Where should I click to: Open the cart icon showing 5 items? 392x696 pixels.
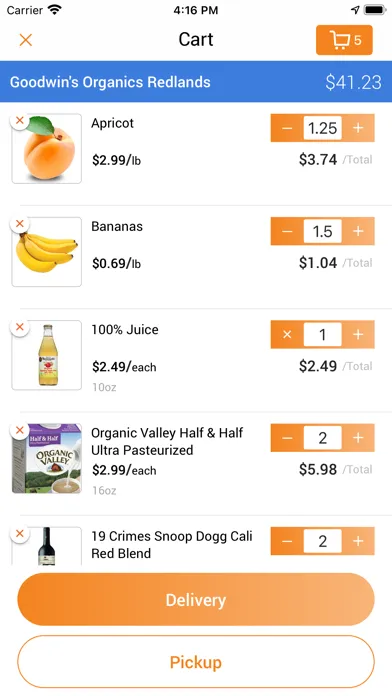(344, 40)
